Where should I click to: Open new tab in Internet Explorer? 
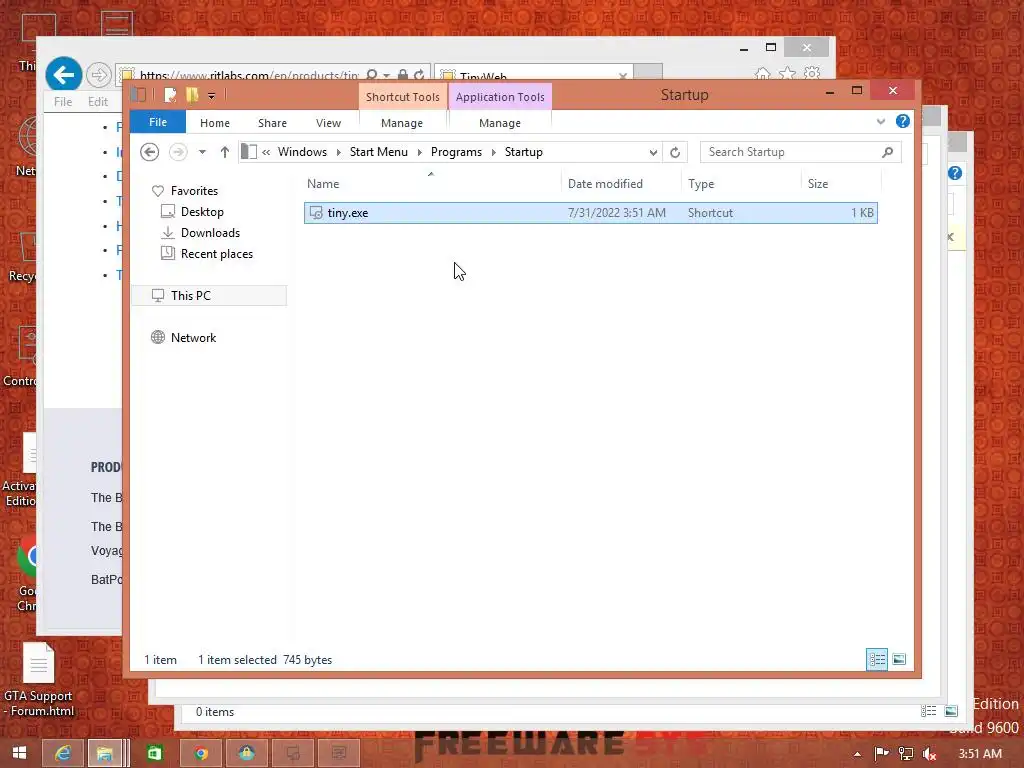(648, 72)
